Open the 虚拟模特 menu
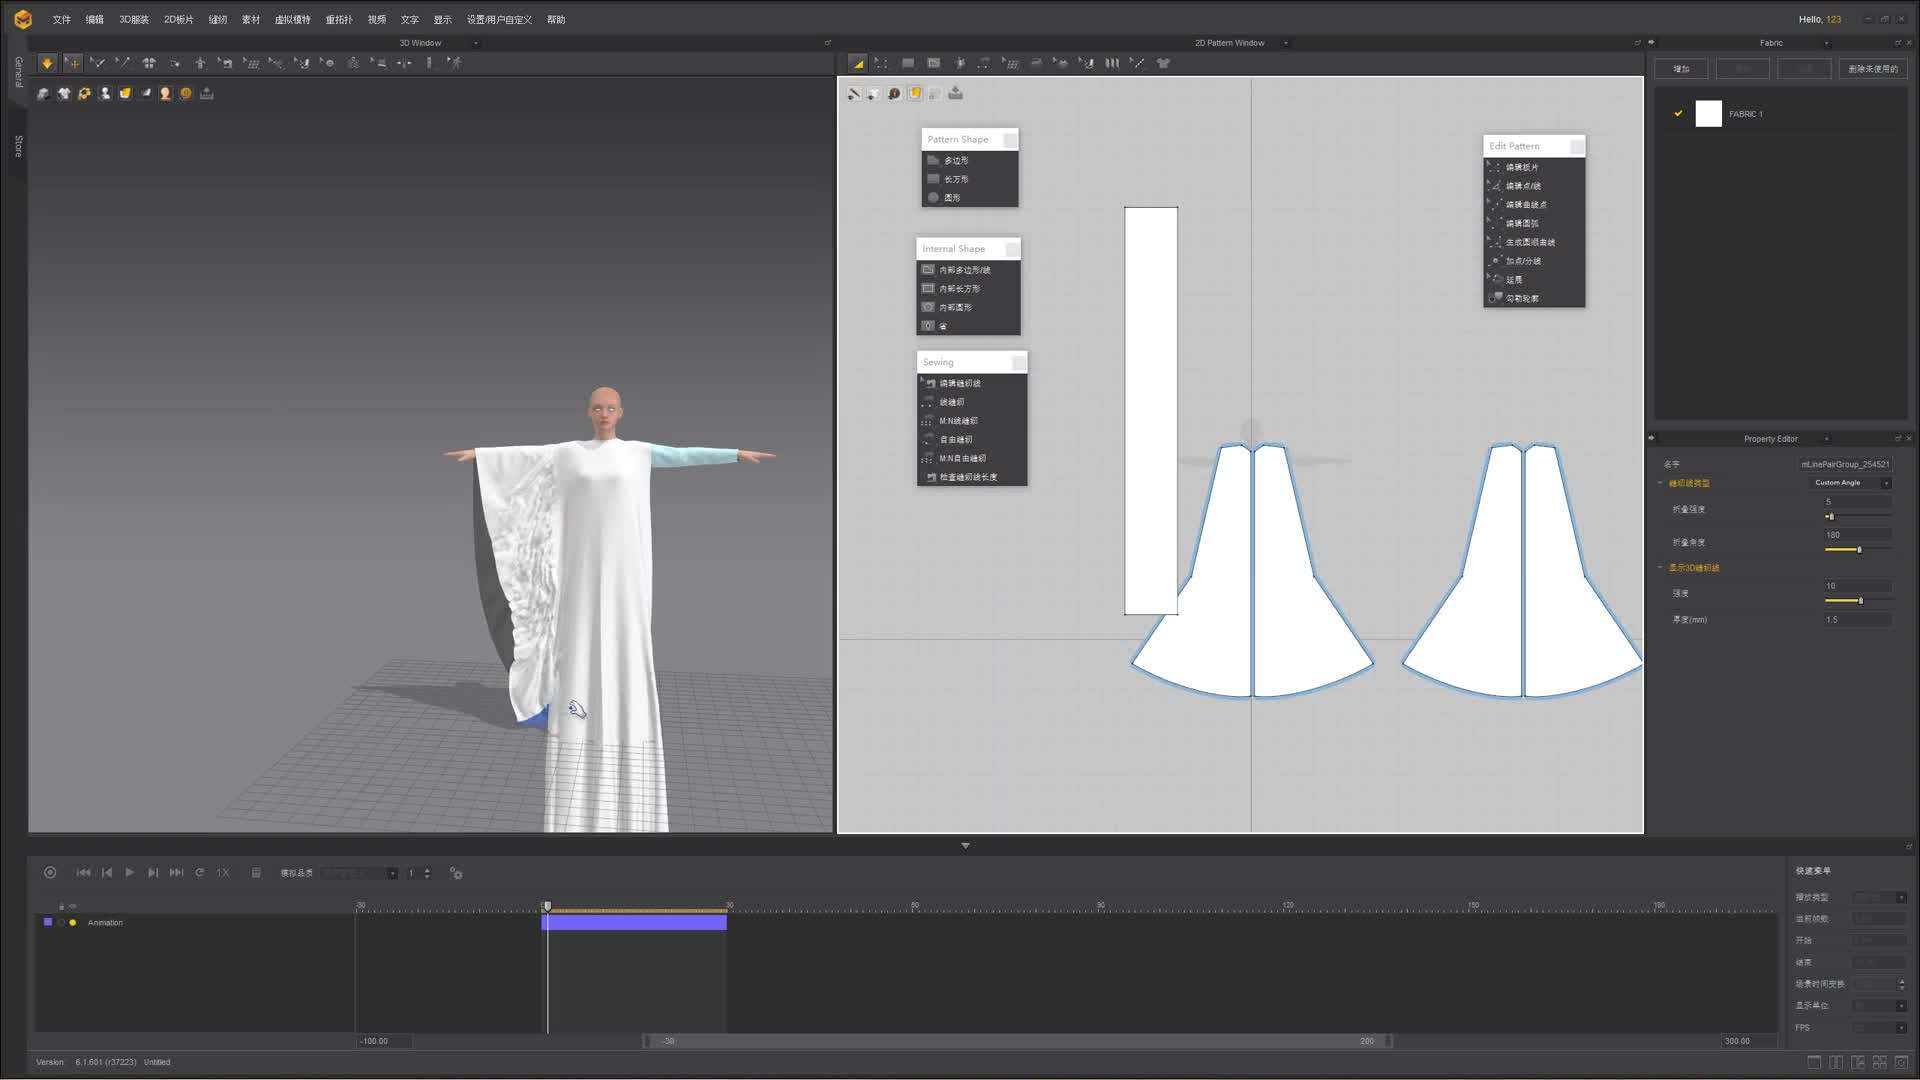Screen dimensions: 1920x1080 click(292, 19)
